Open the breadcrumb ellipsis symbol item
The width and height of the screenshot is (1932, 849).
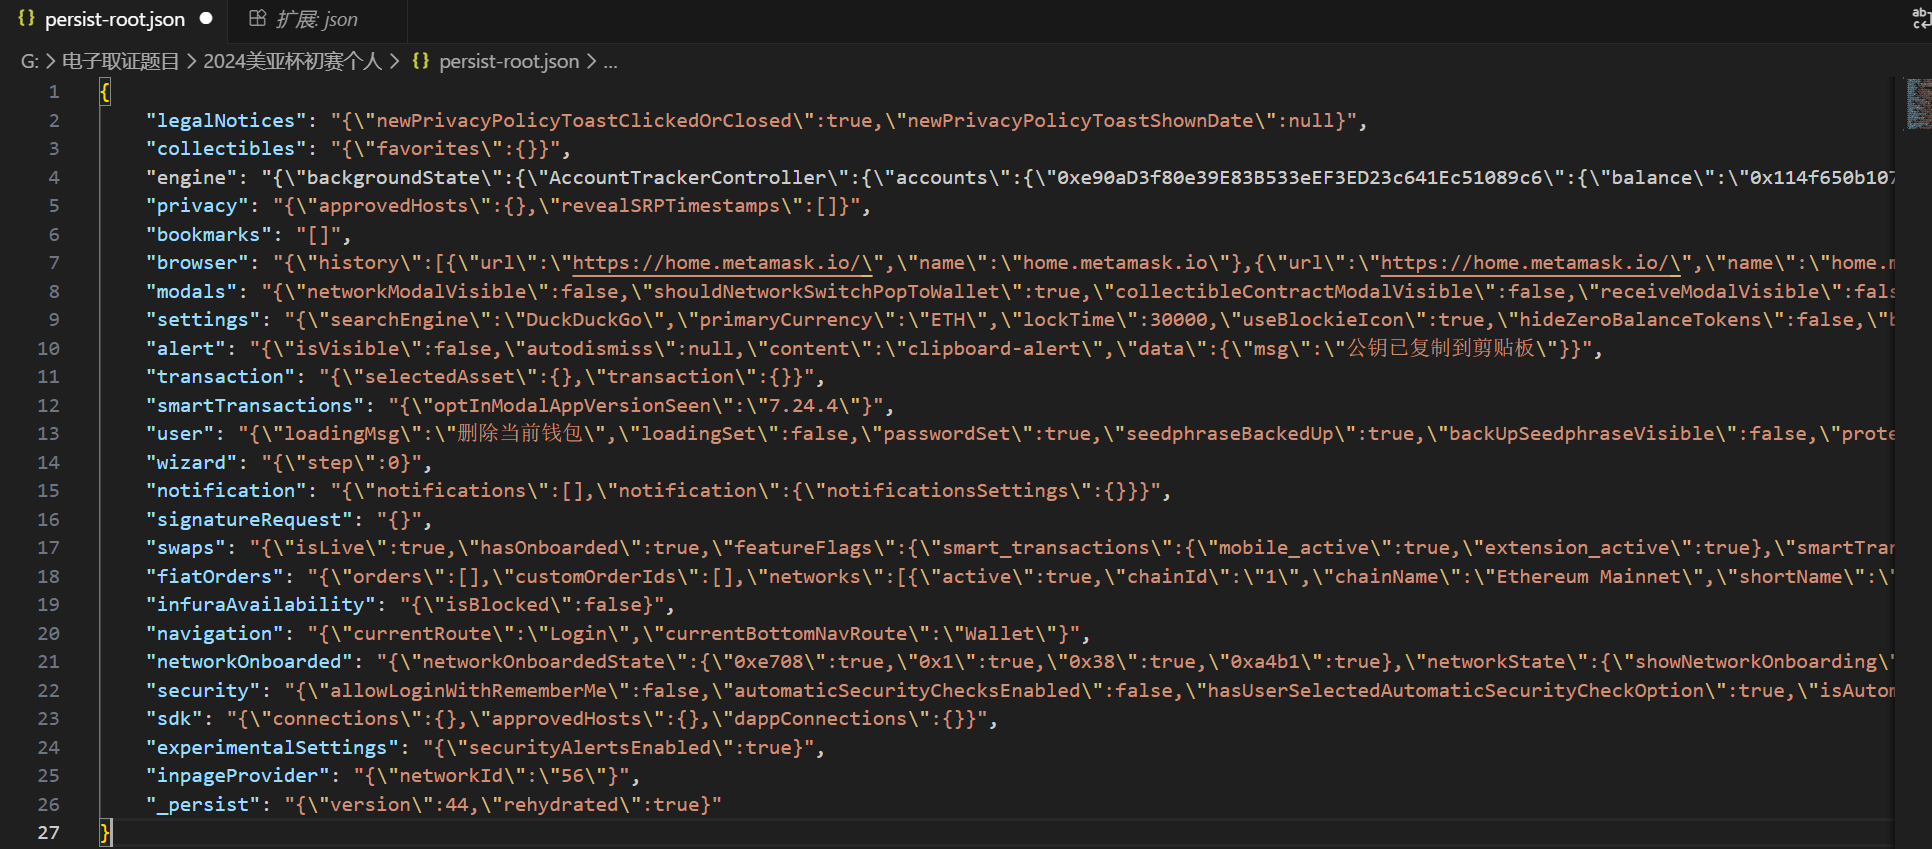point(610,61)
